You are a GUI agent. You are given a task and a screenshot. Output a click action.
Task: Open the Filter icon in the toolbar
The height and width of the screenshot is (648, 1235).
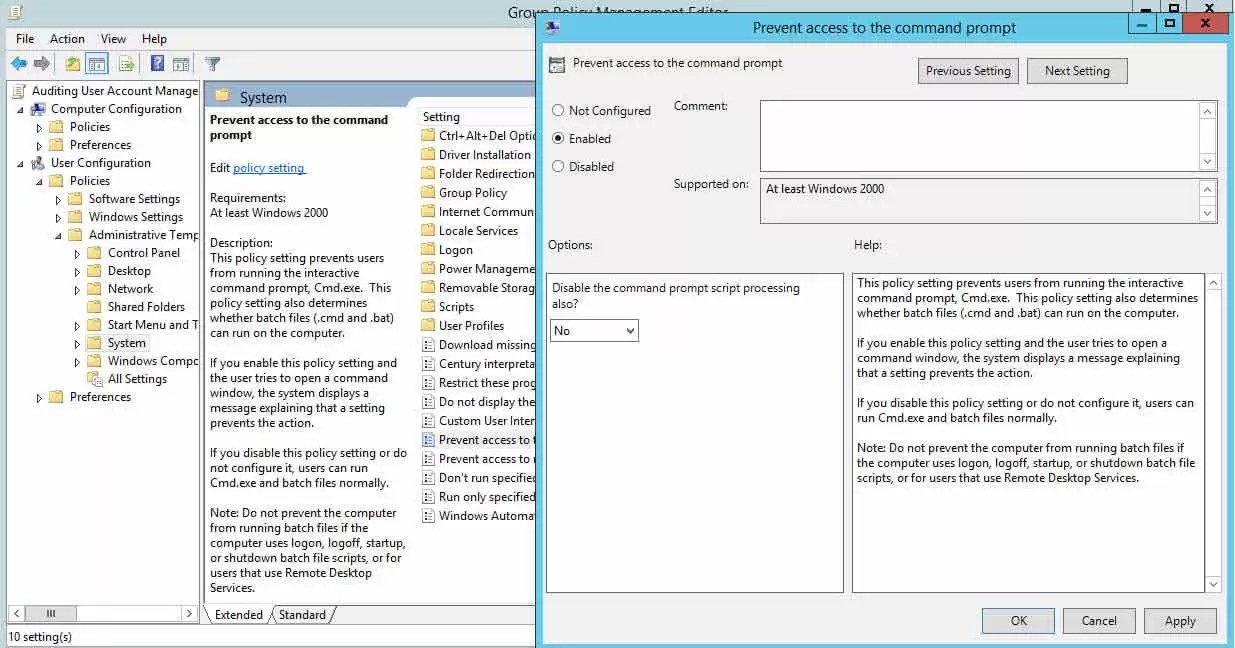212,63
